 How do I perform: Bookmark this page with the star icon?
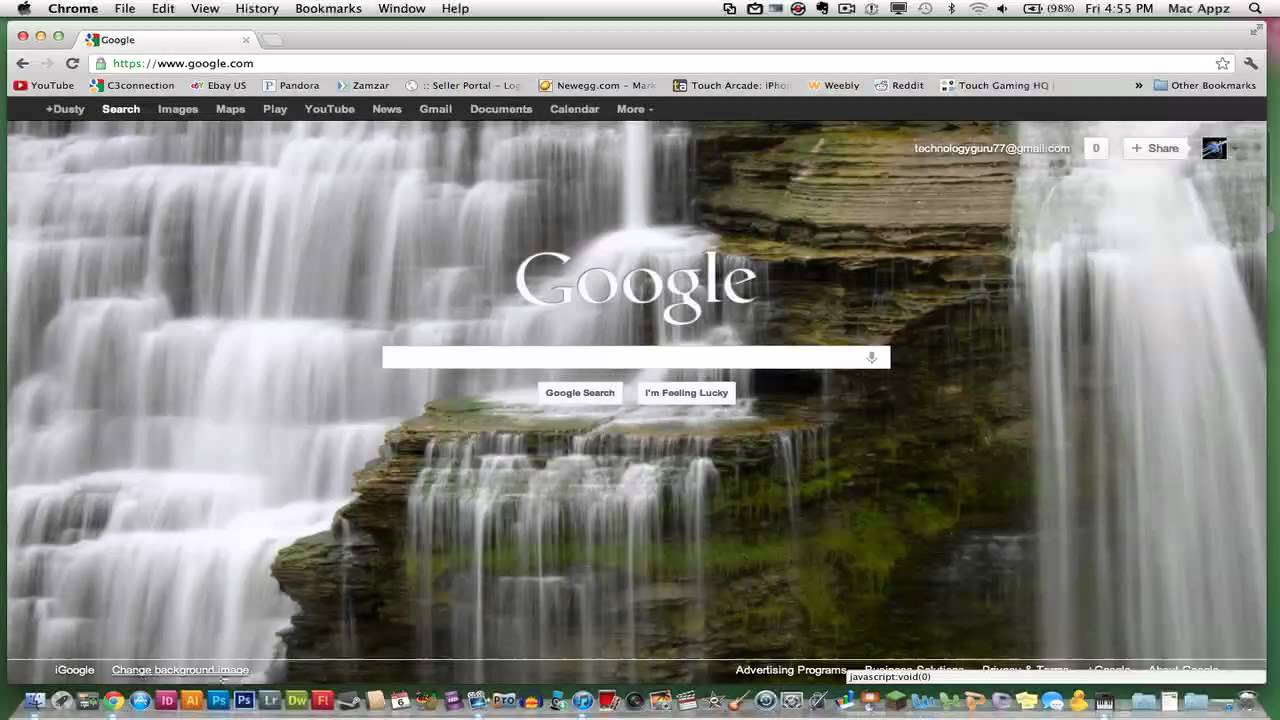[x=1222, y=63]
